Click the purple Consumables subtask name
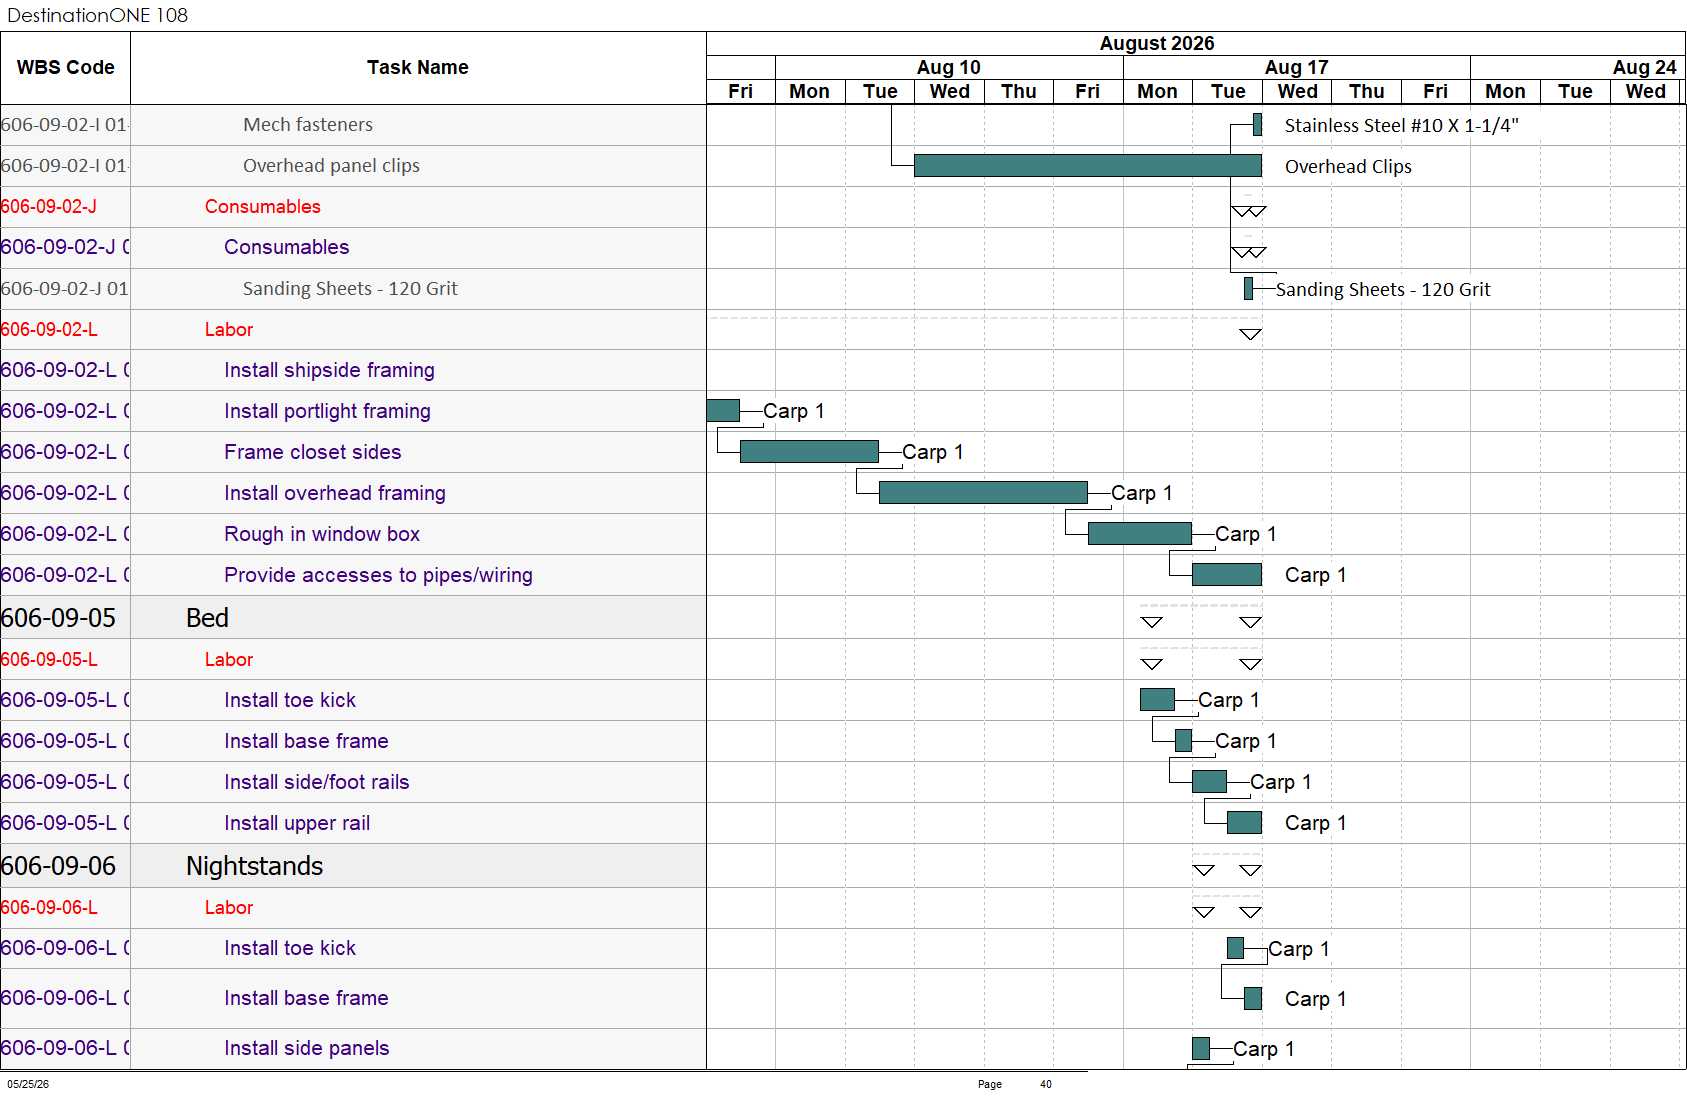Image resolution: width=1687 pixels, height=1097 pixels. pos(287,248)
